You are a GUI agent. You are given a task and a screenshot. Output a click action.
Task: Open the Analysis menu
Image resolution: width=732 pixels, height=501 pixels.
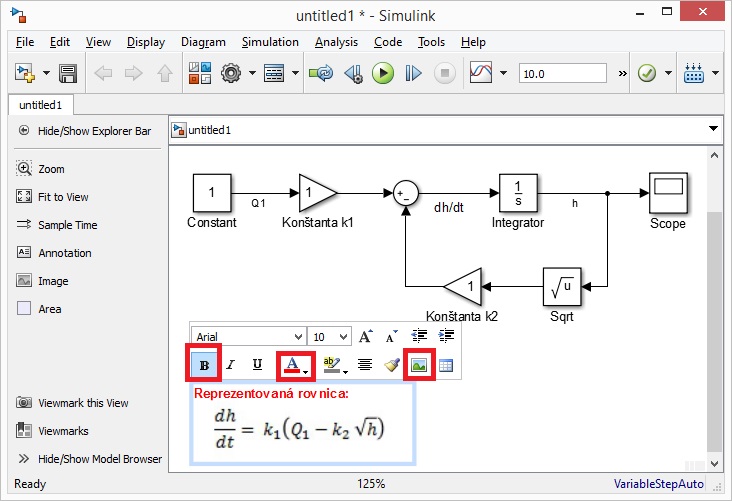[336, 42]
